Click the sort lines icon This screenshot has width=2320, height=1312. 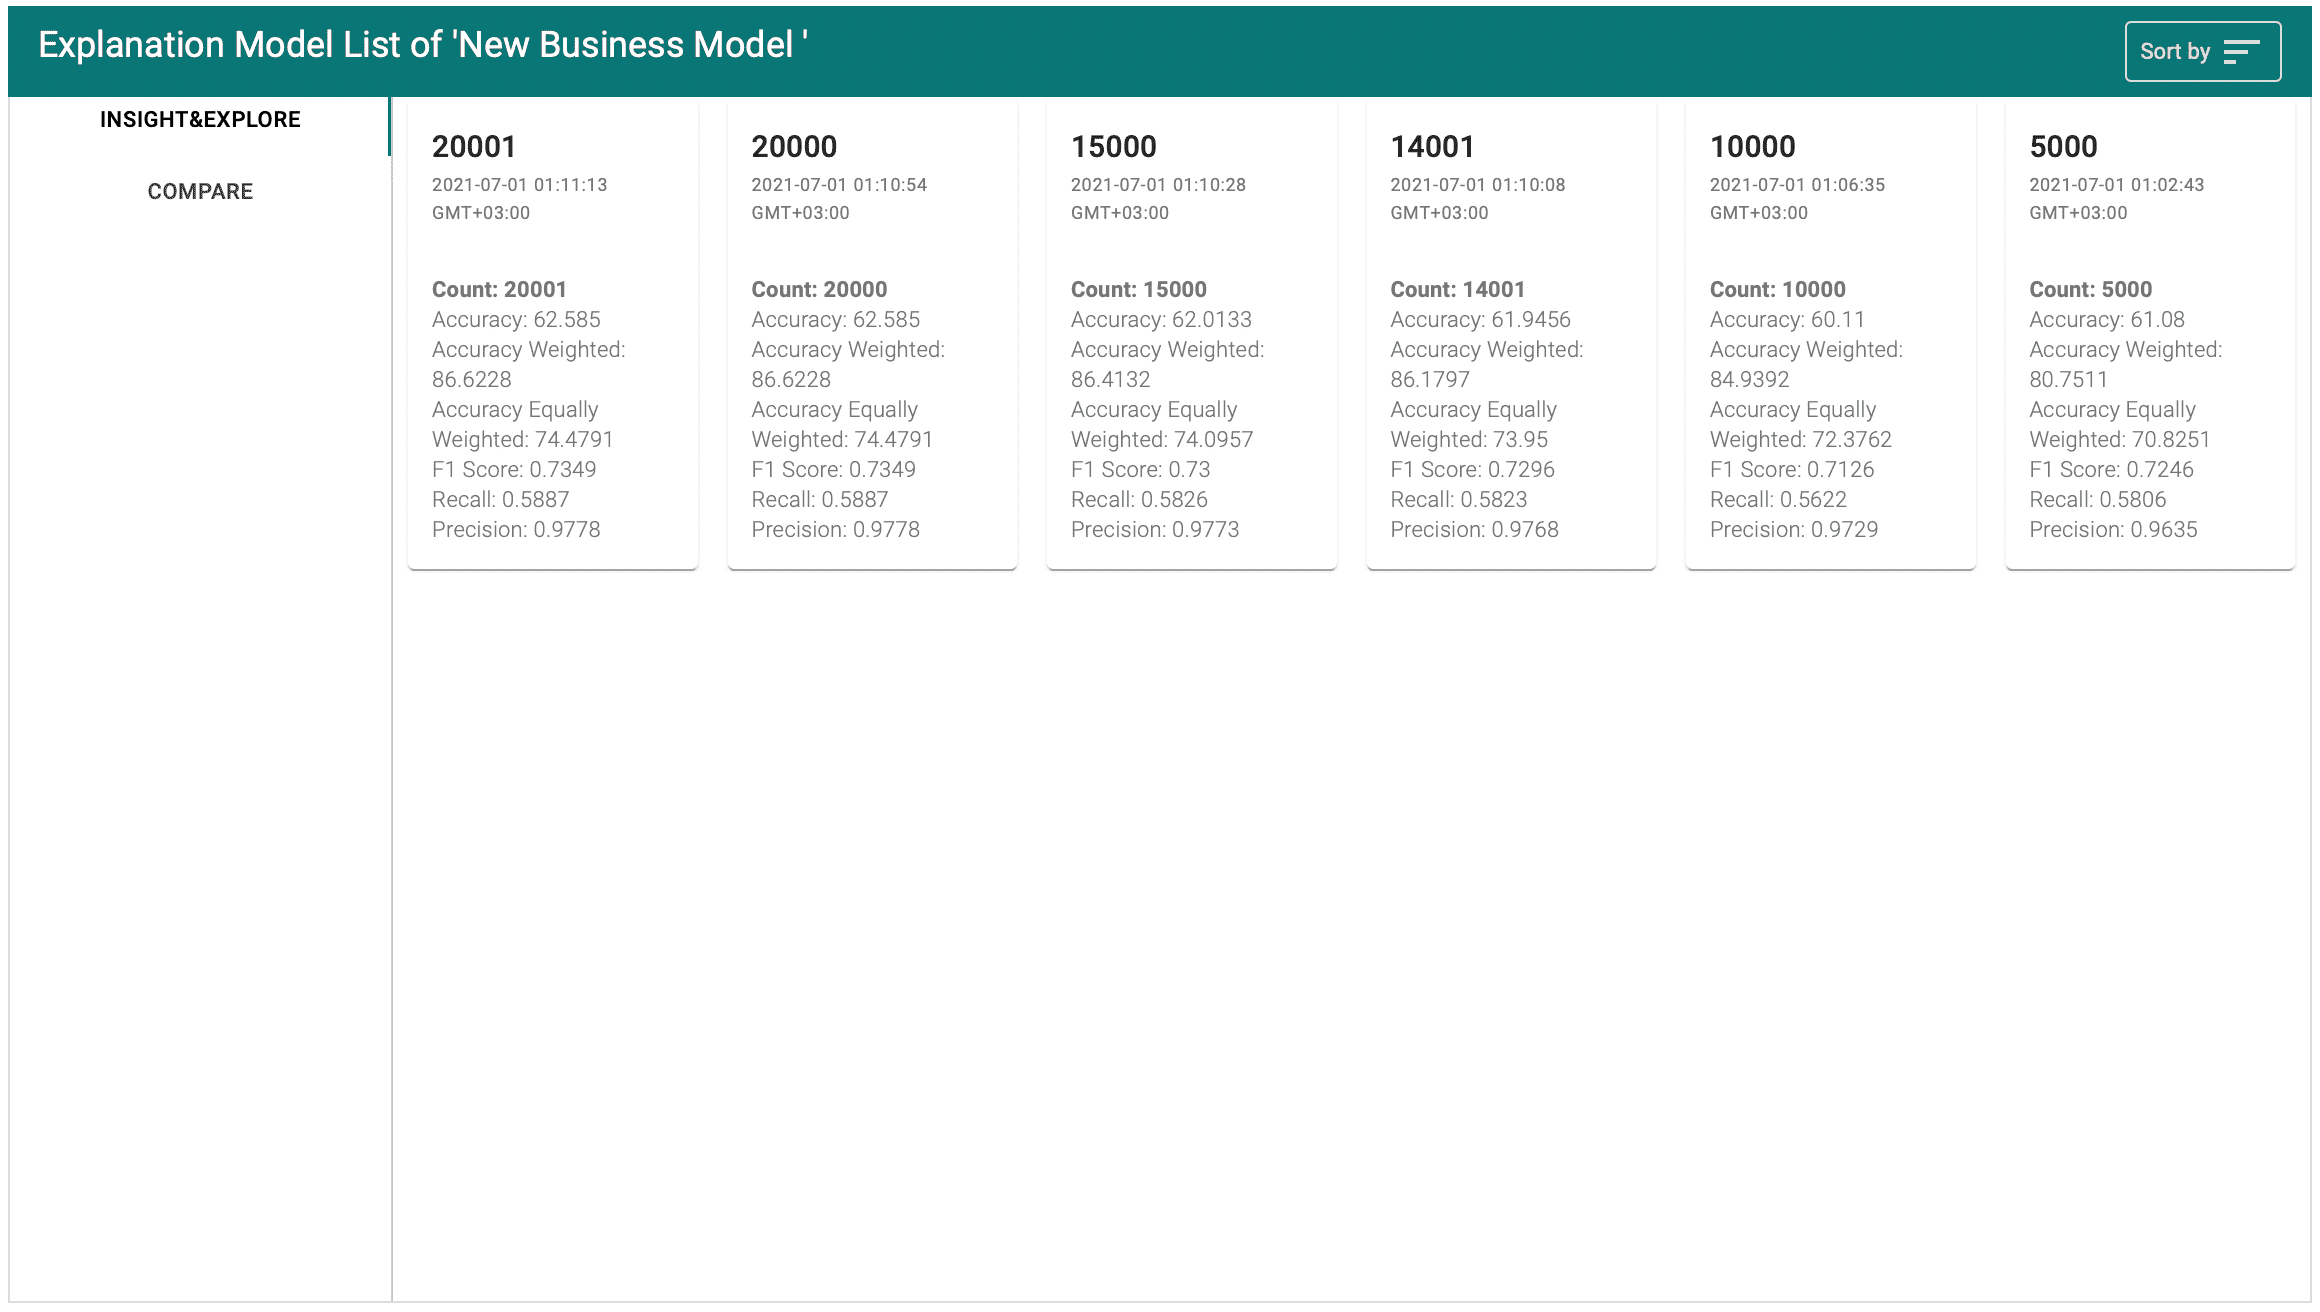[2241, 52]
